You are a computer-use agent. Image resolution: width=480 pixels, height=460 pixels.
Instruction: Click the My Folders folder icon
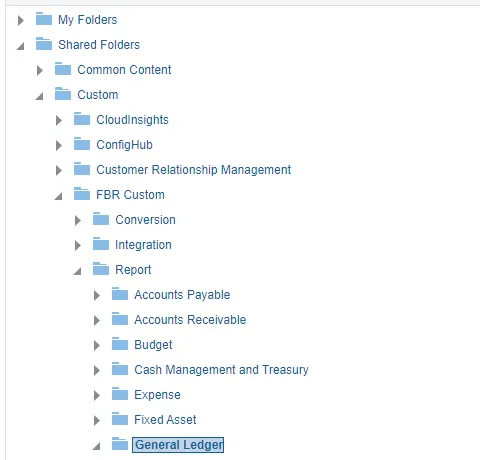pyautogui.click(x=44, y=19)
